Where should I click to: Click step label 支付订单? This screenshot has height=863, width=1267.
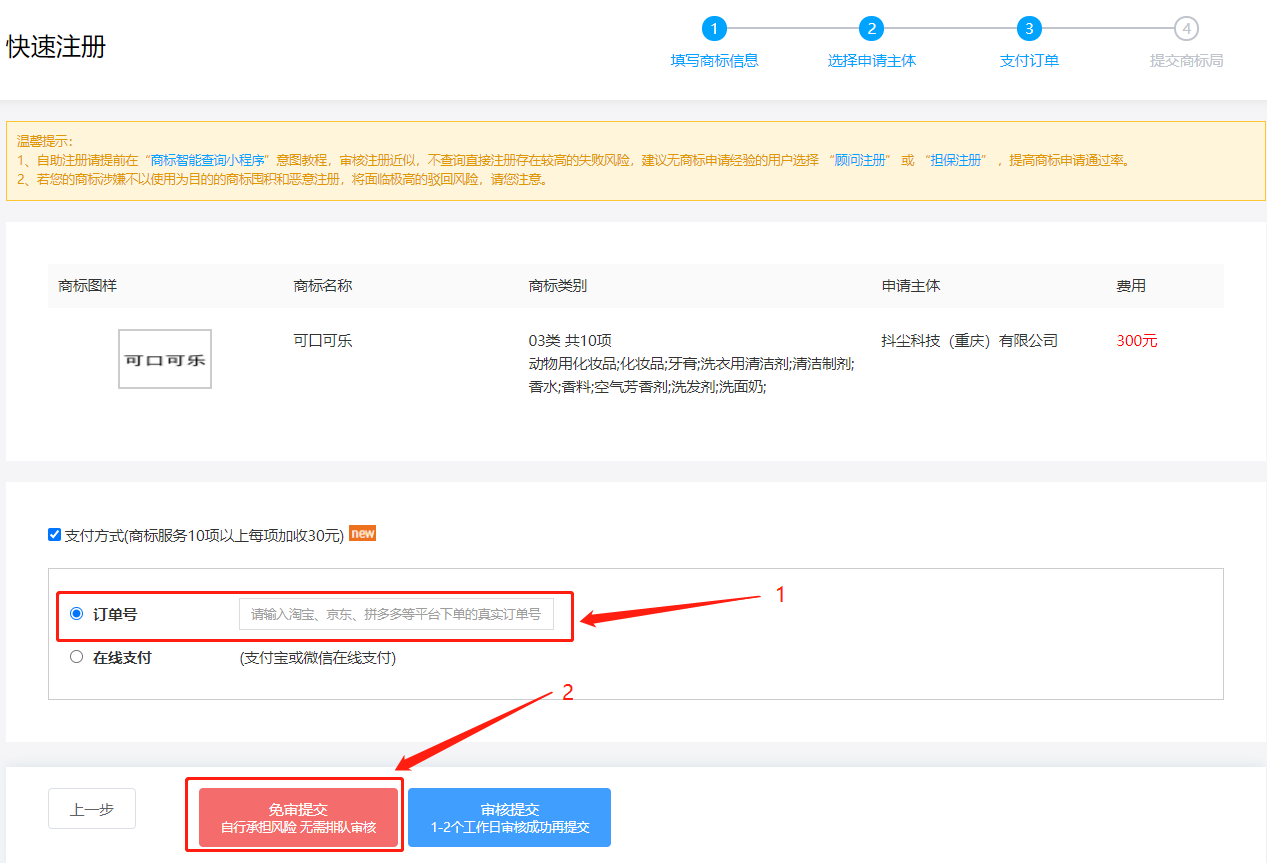pyautogui.click(x=1029, y=61)
